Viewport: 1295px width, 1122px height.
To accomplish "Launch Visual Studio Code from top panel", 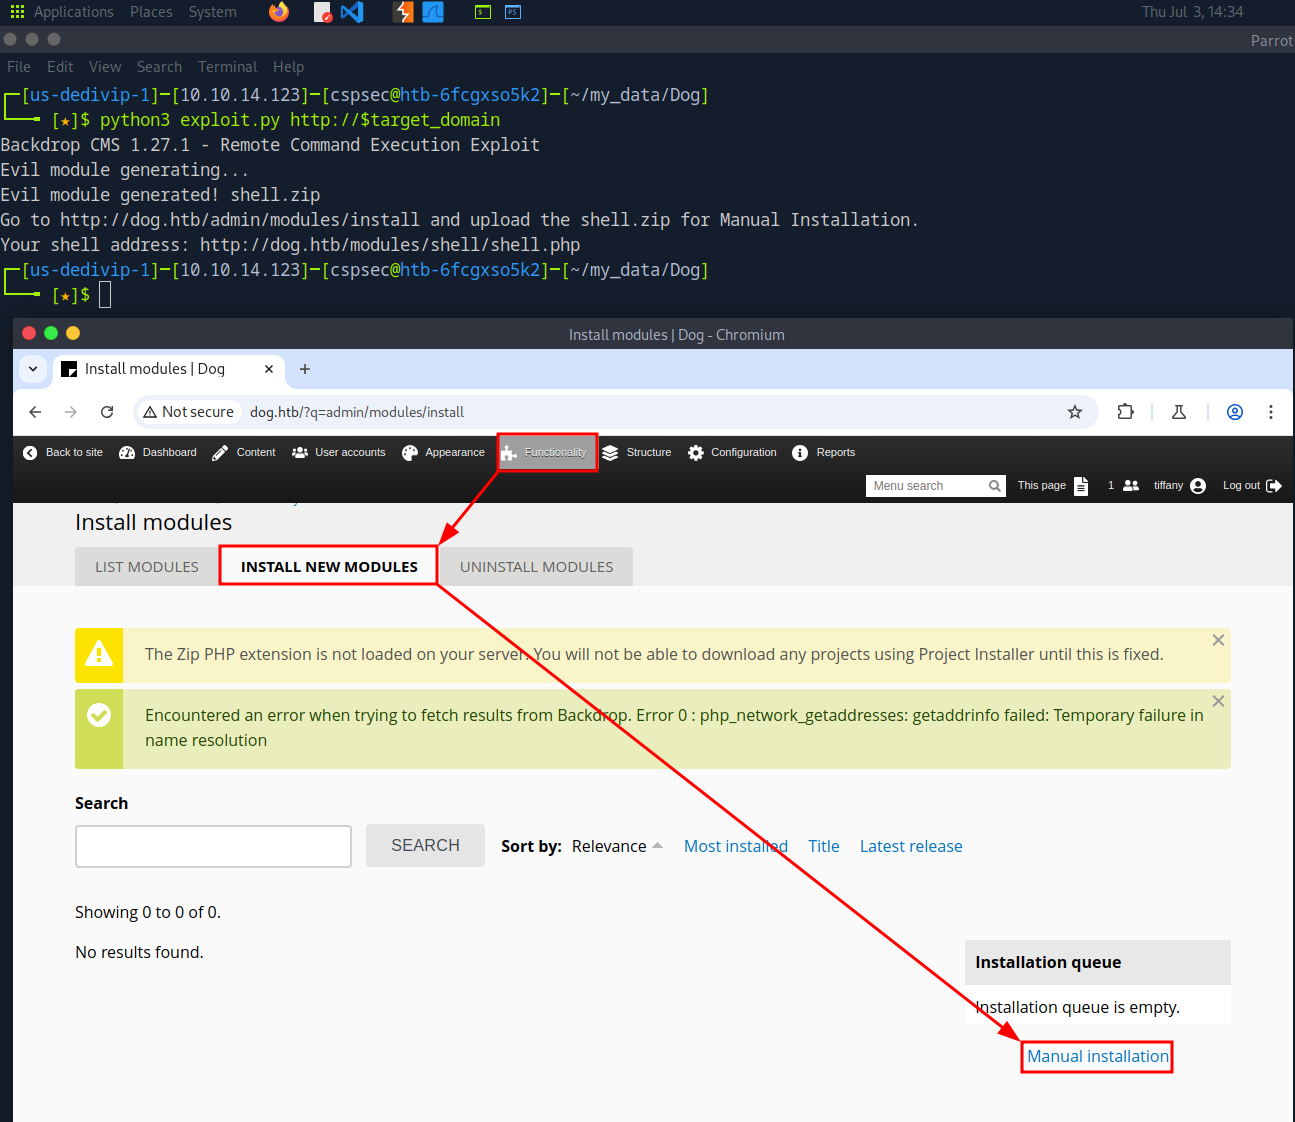I will 352,12.
